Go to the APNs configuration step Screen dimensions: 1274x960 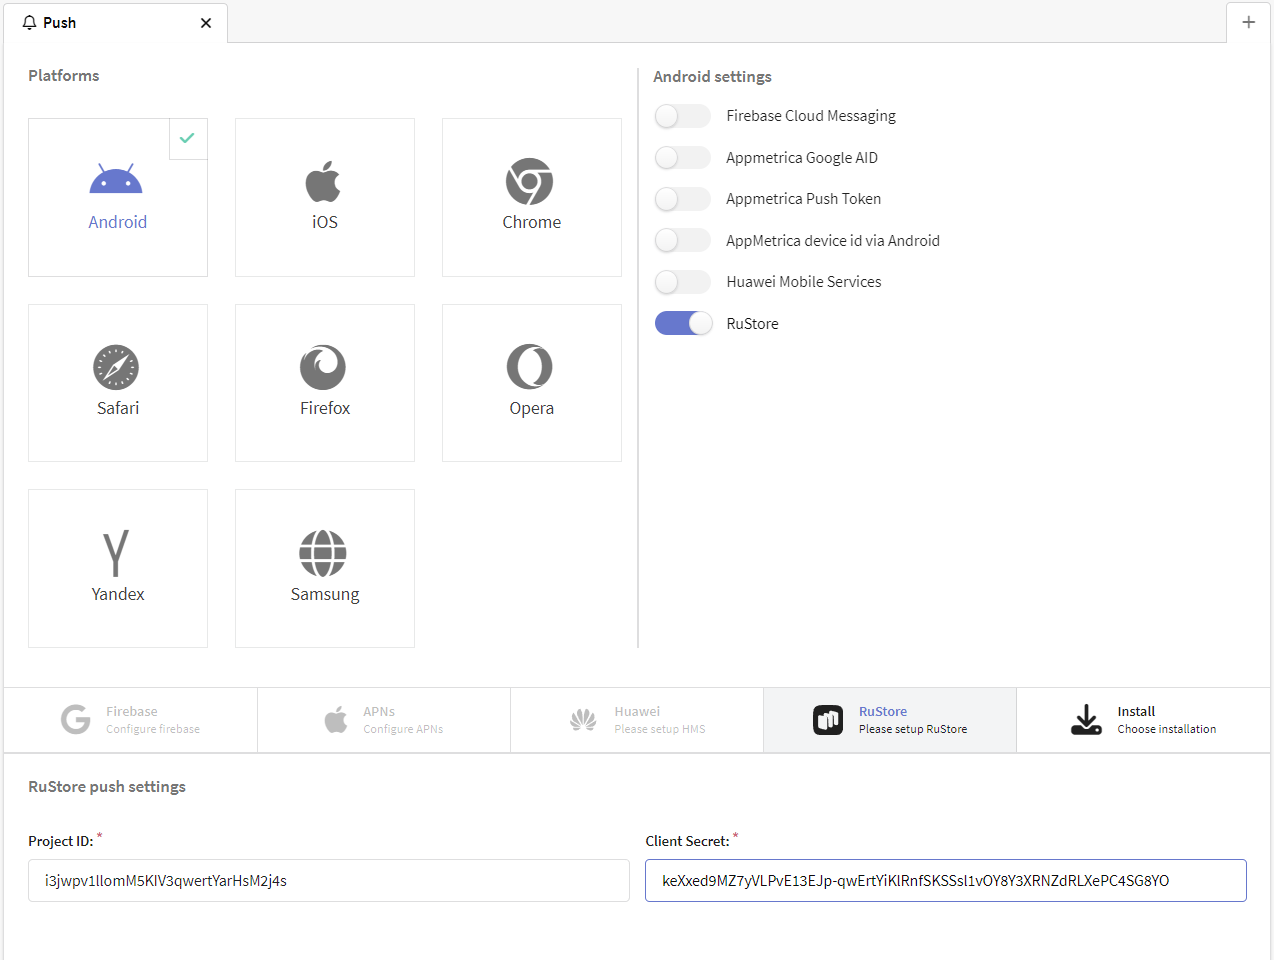pos(384,720)
